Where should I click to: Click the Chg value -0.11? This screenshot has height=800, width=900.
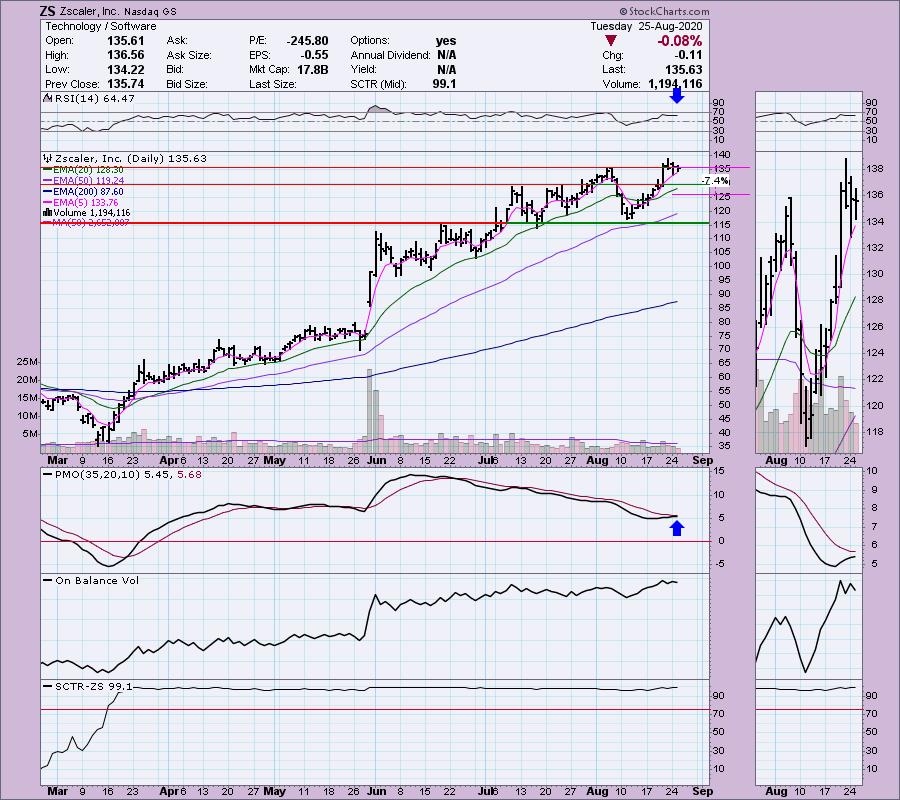coord(690,55)
